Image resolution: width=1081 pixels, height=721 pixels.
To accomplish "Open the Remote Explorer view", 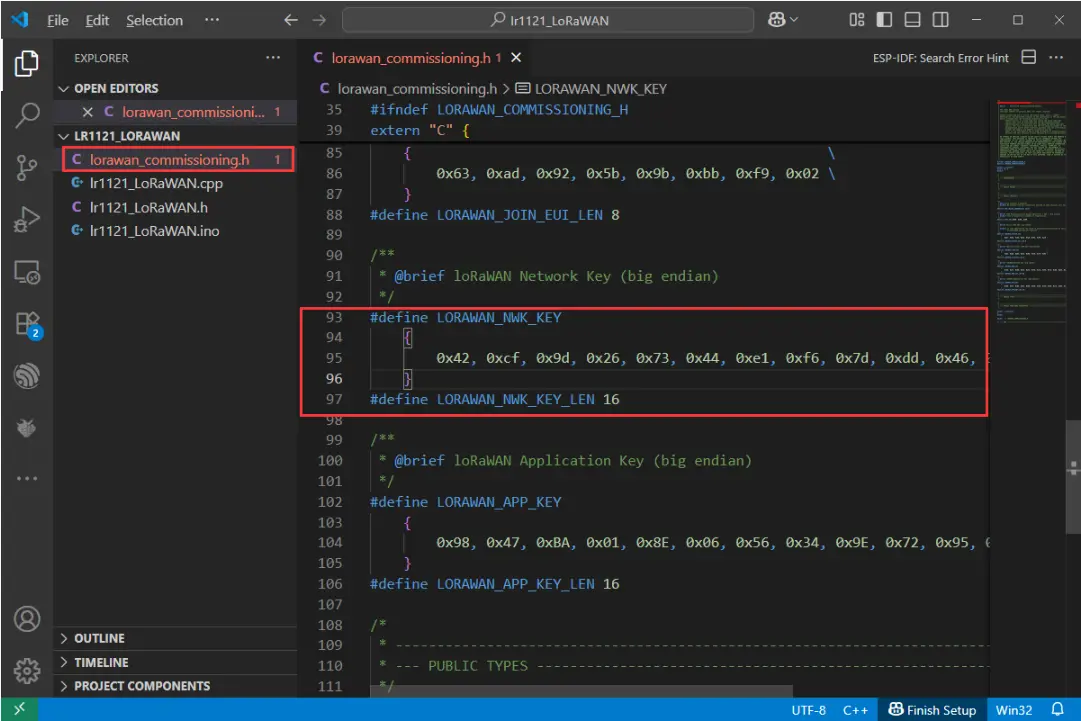I will pos(27,271).
